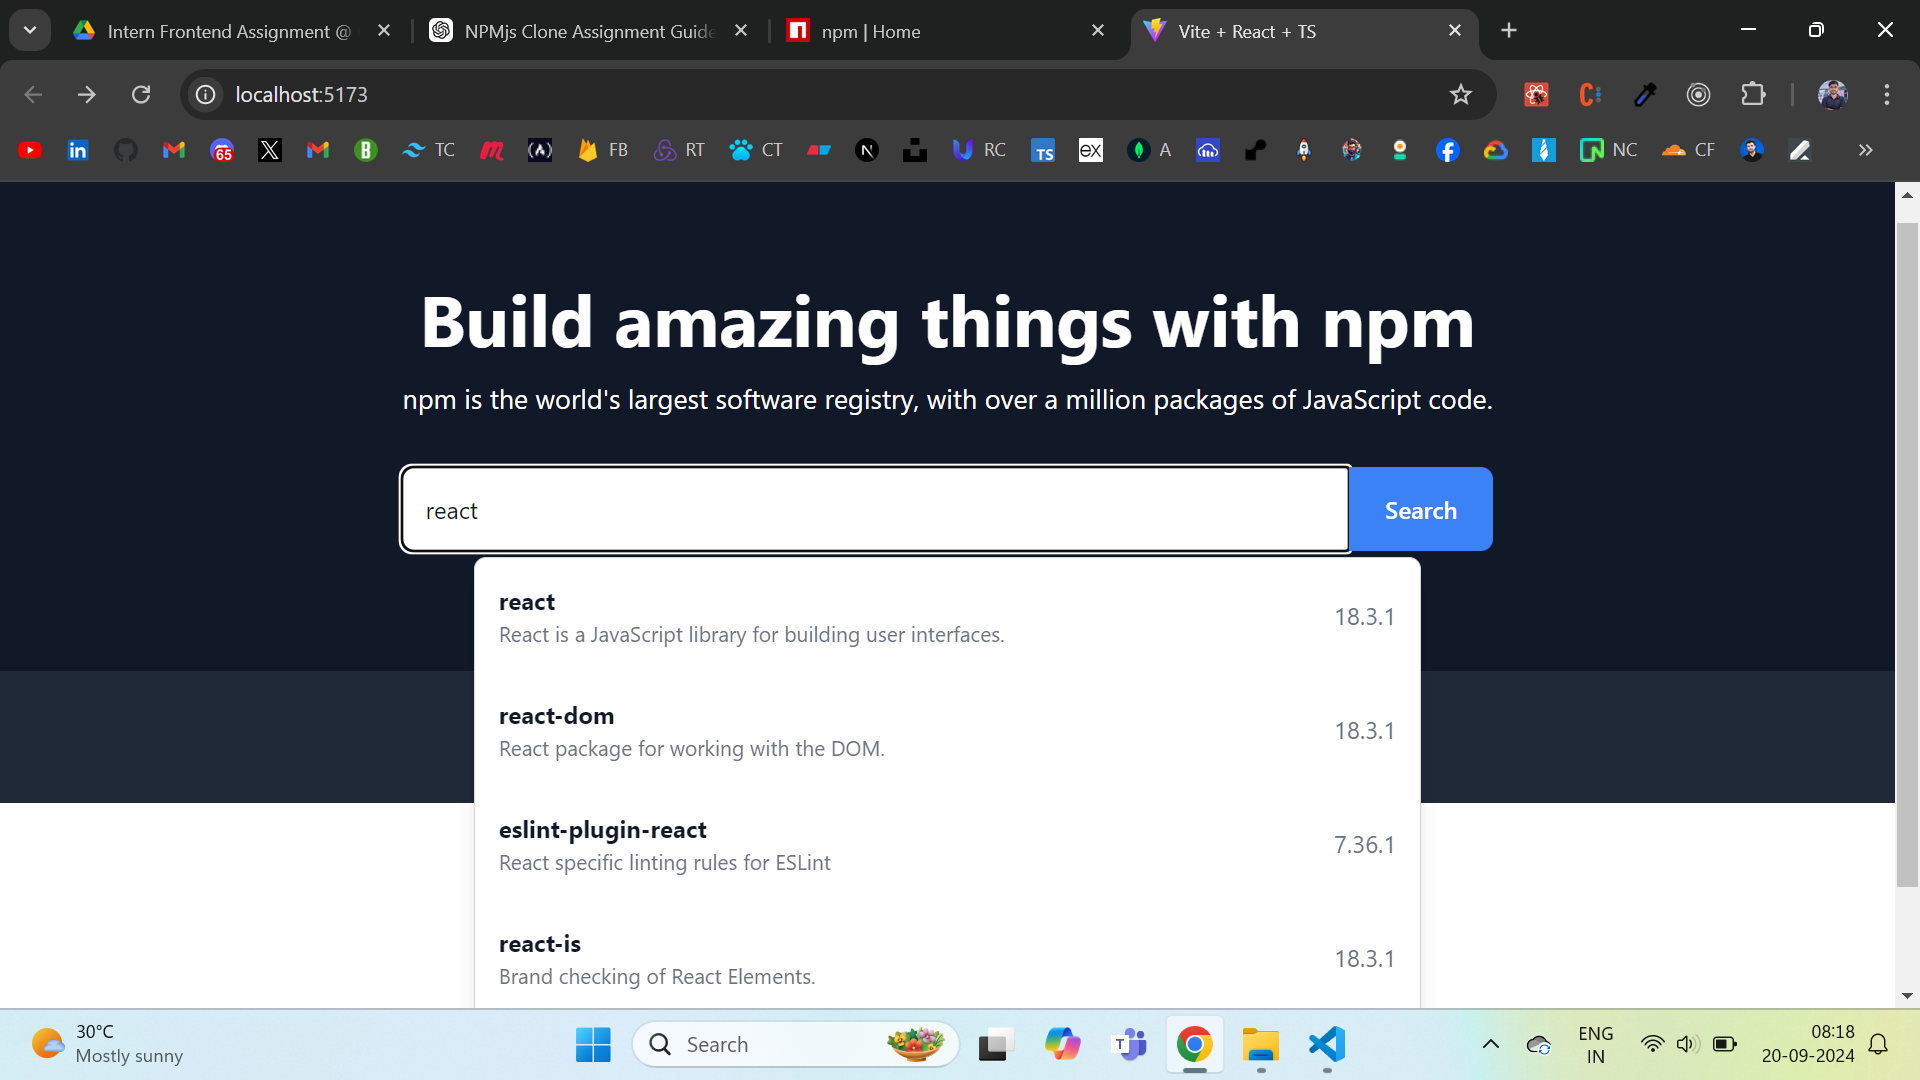Viewport: 1920px width, 1080px height.
Task: Go forward to next page
Action: 87,94
